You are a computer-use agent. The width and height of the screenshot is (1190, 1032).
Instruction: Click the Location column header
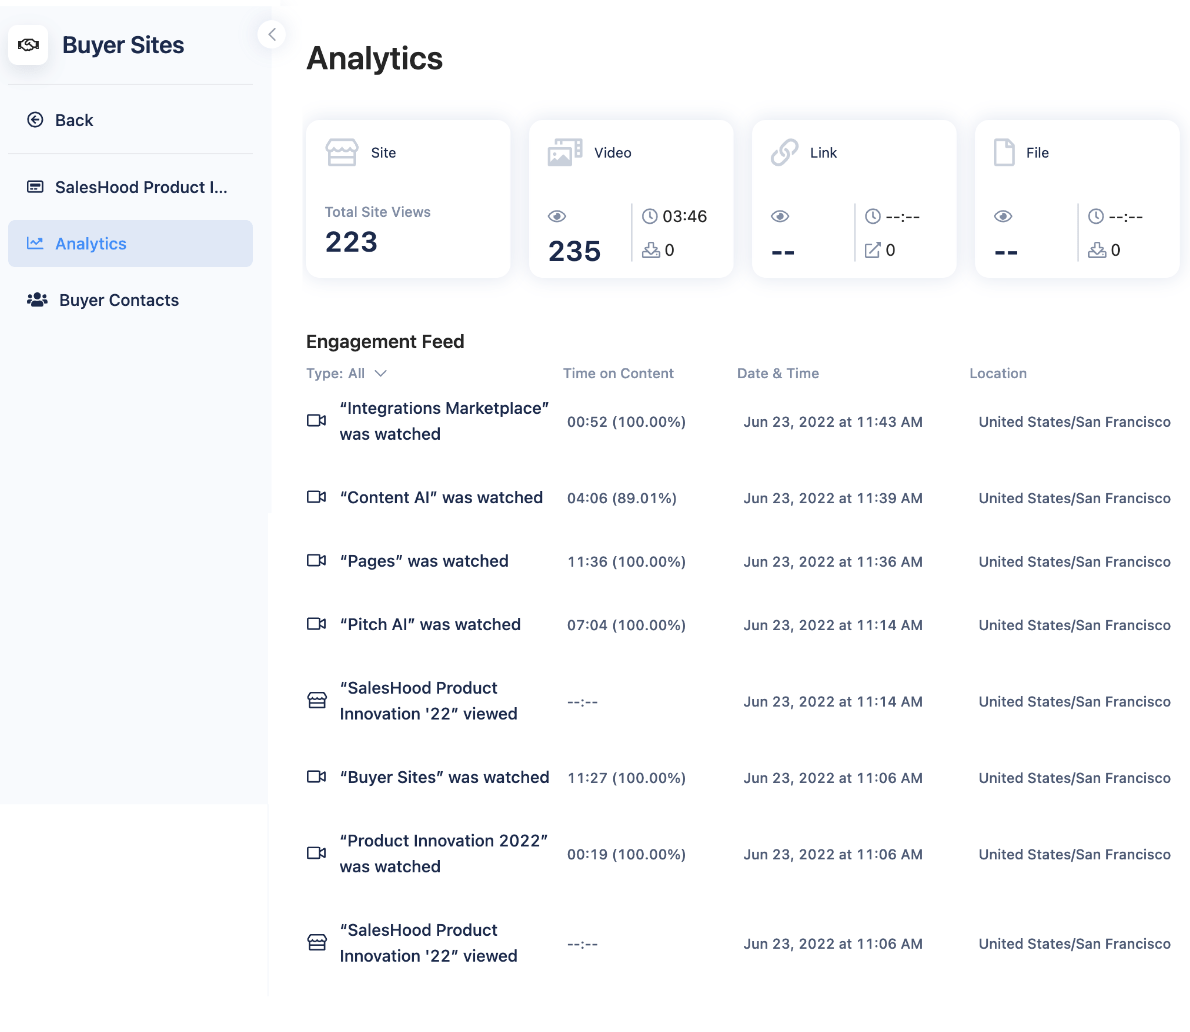click(x=998, y=373)
